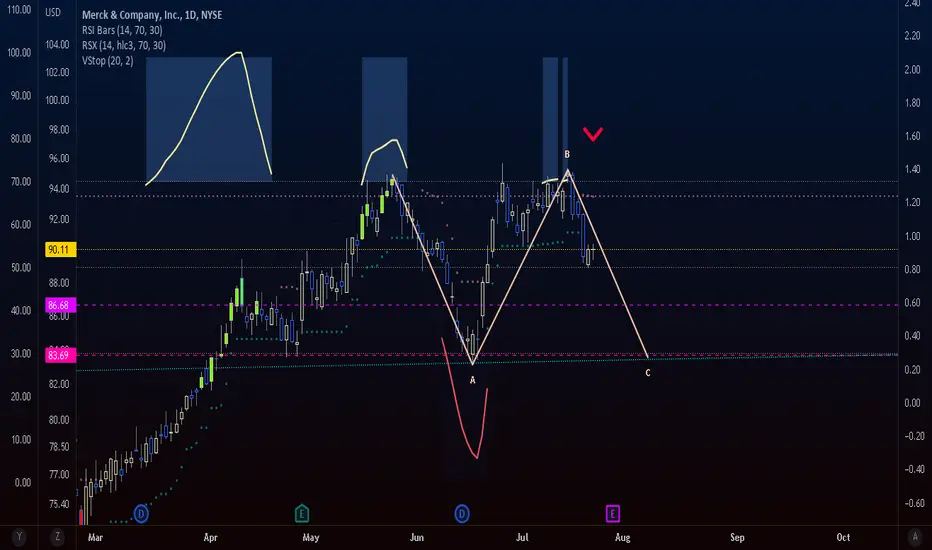Click the 50.00 value on left scale
Screen dimensions: 932x550
click(x=20, y=268)
